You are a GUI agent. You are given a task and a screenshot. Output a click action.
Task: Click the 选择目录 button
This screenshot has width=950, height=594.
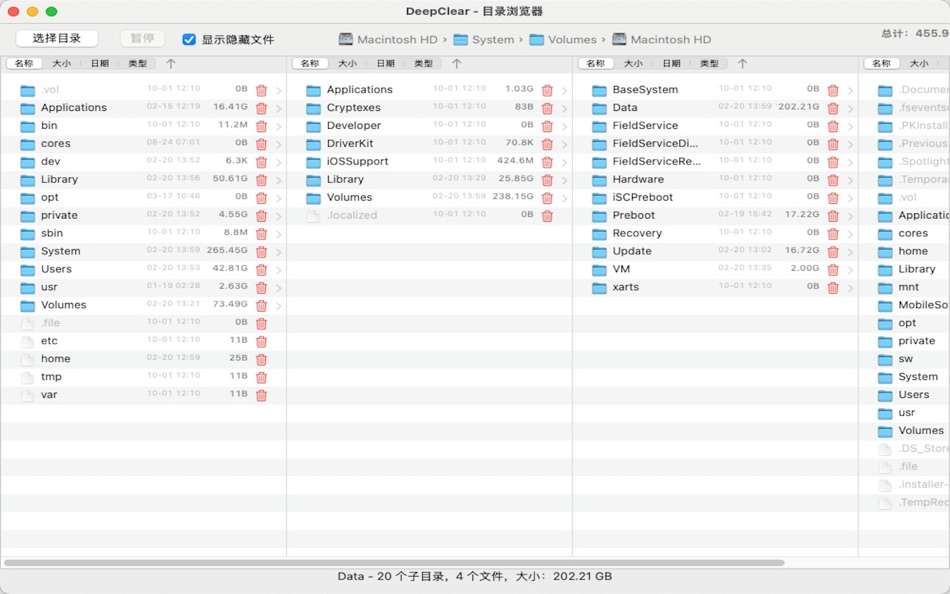pos(55,38)
